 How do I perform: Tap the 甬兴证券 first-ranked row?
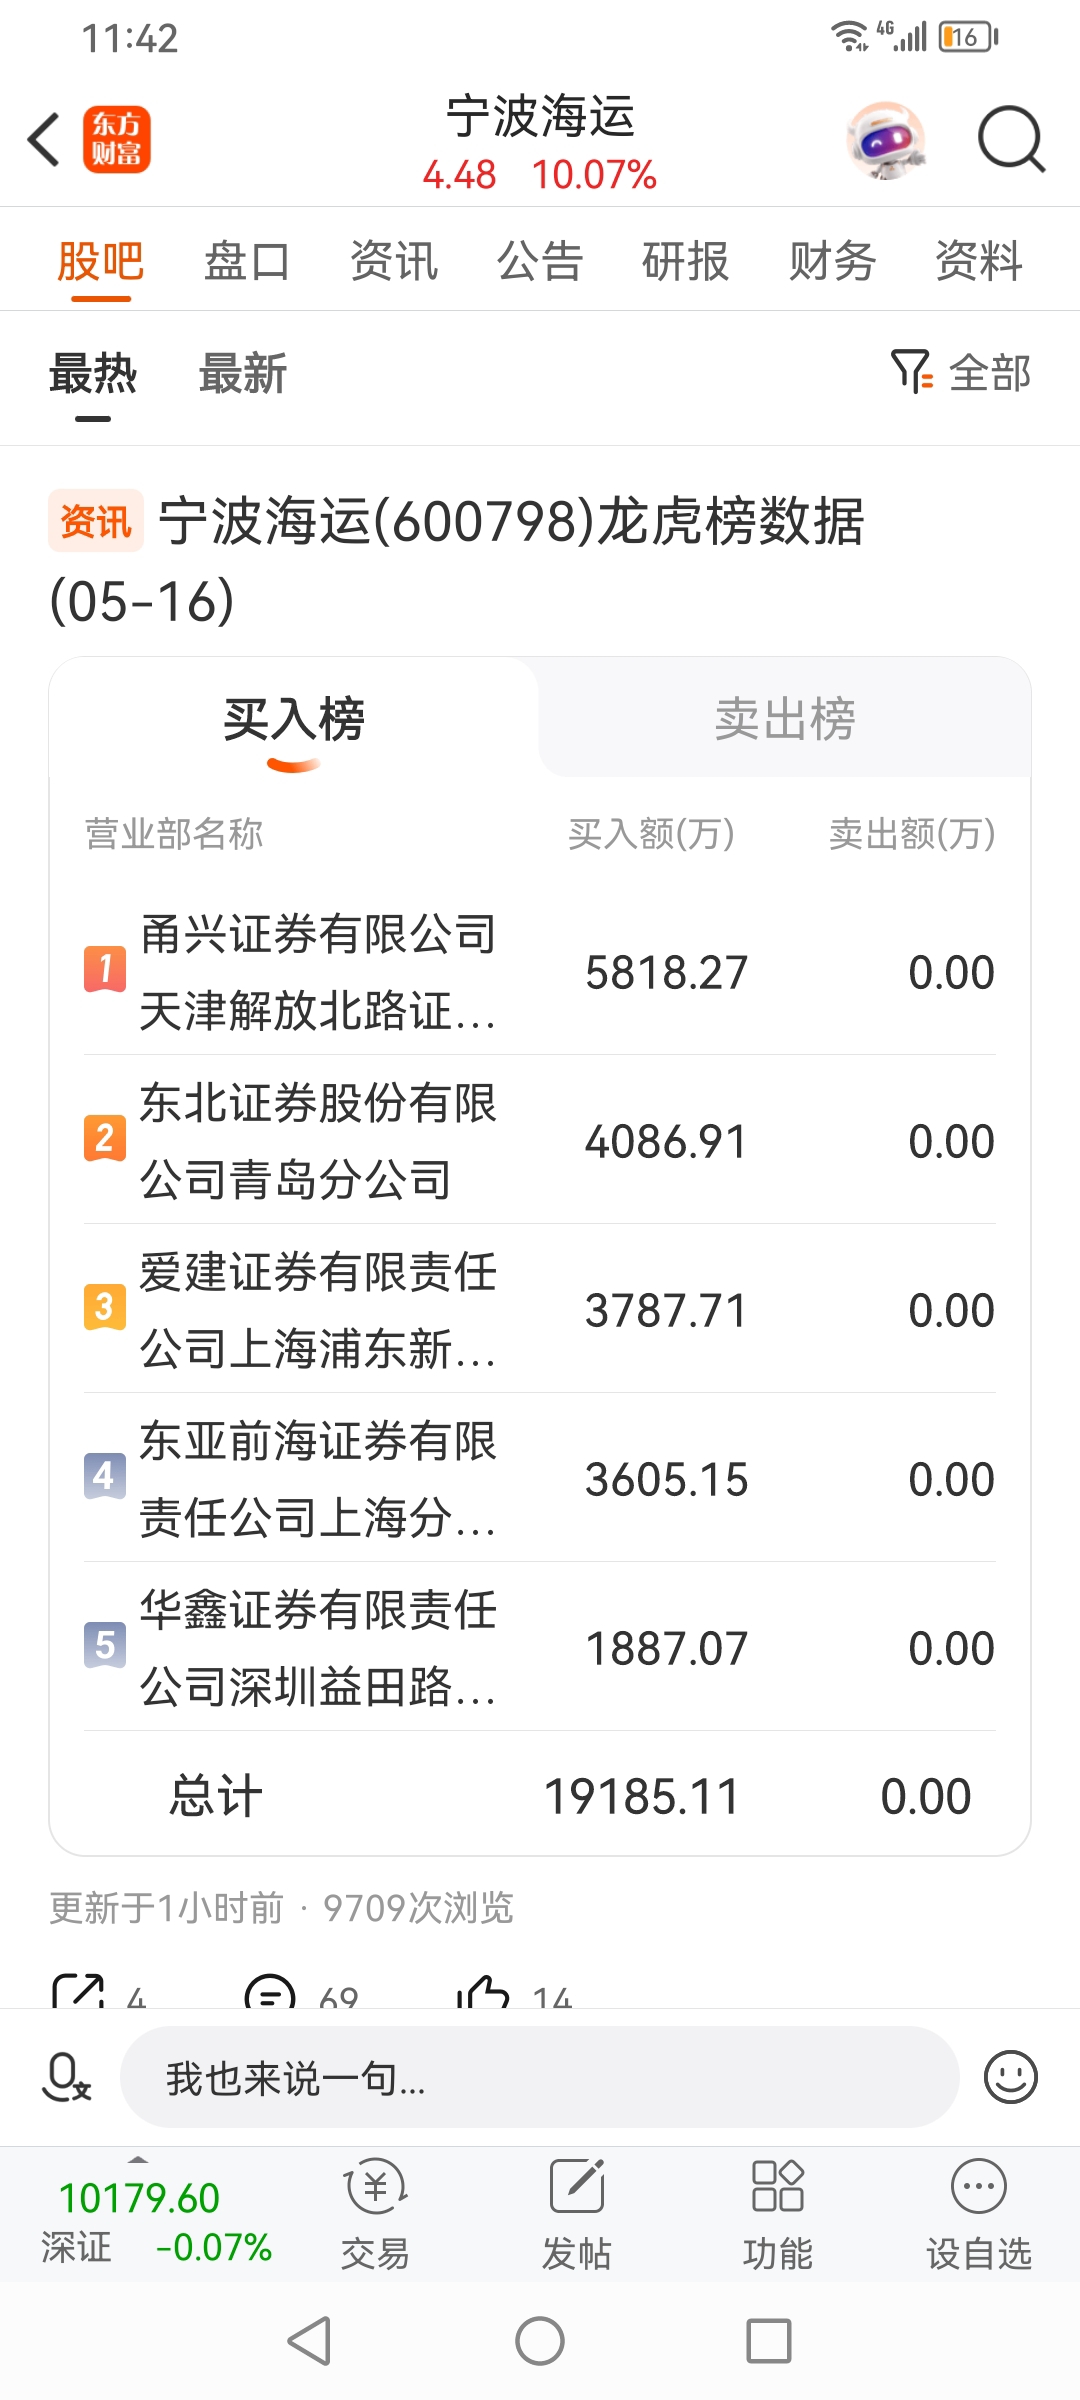pos(540,971)
